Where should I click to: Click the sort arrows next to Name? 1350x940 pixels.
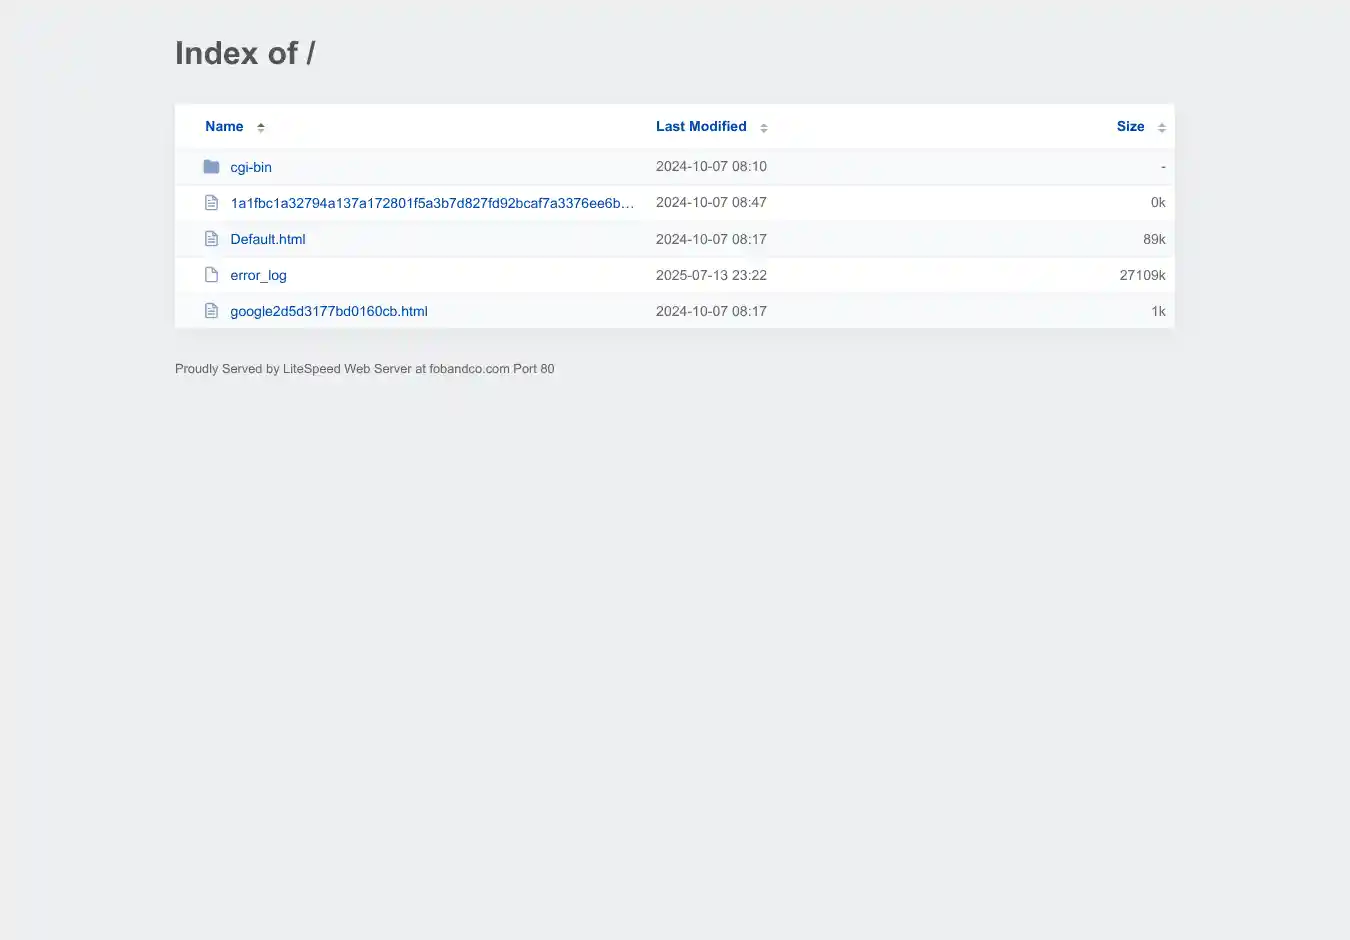tap(261, 127)
